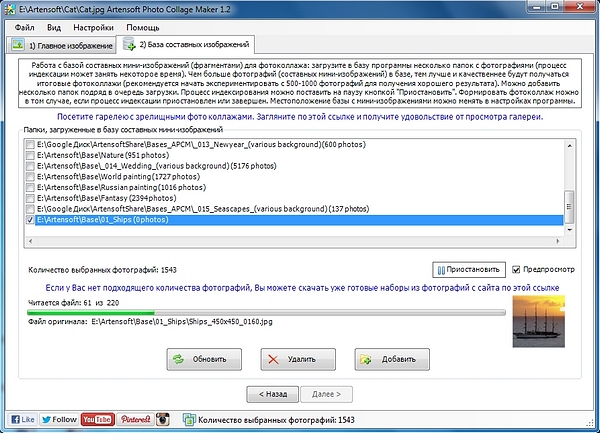Open the YouTube link icon
600x433 pixels.
coord(97,419)
